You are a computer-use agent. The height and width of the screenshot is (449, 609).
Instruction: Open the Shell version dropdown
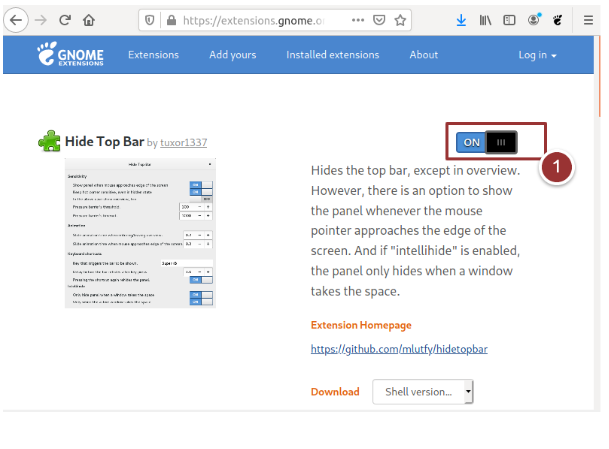(423, 392)
